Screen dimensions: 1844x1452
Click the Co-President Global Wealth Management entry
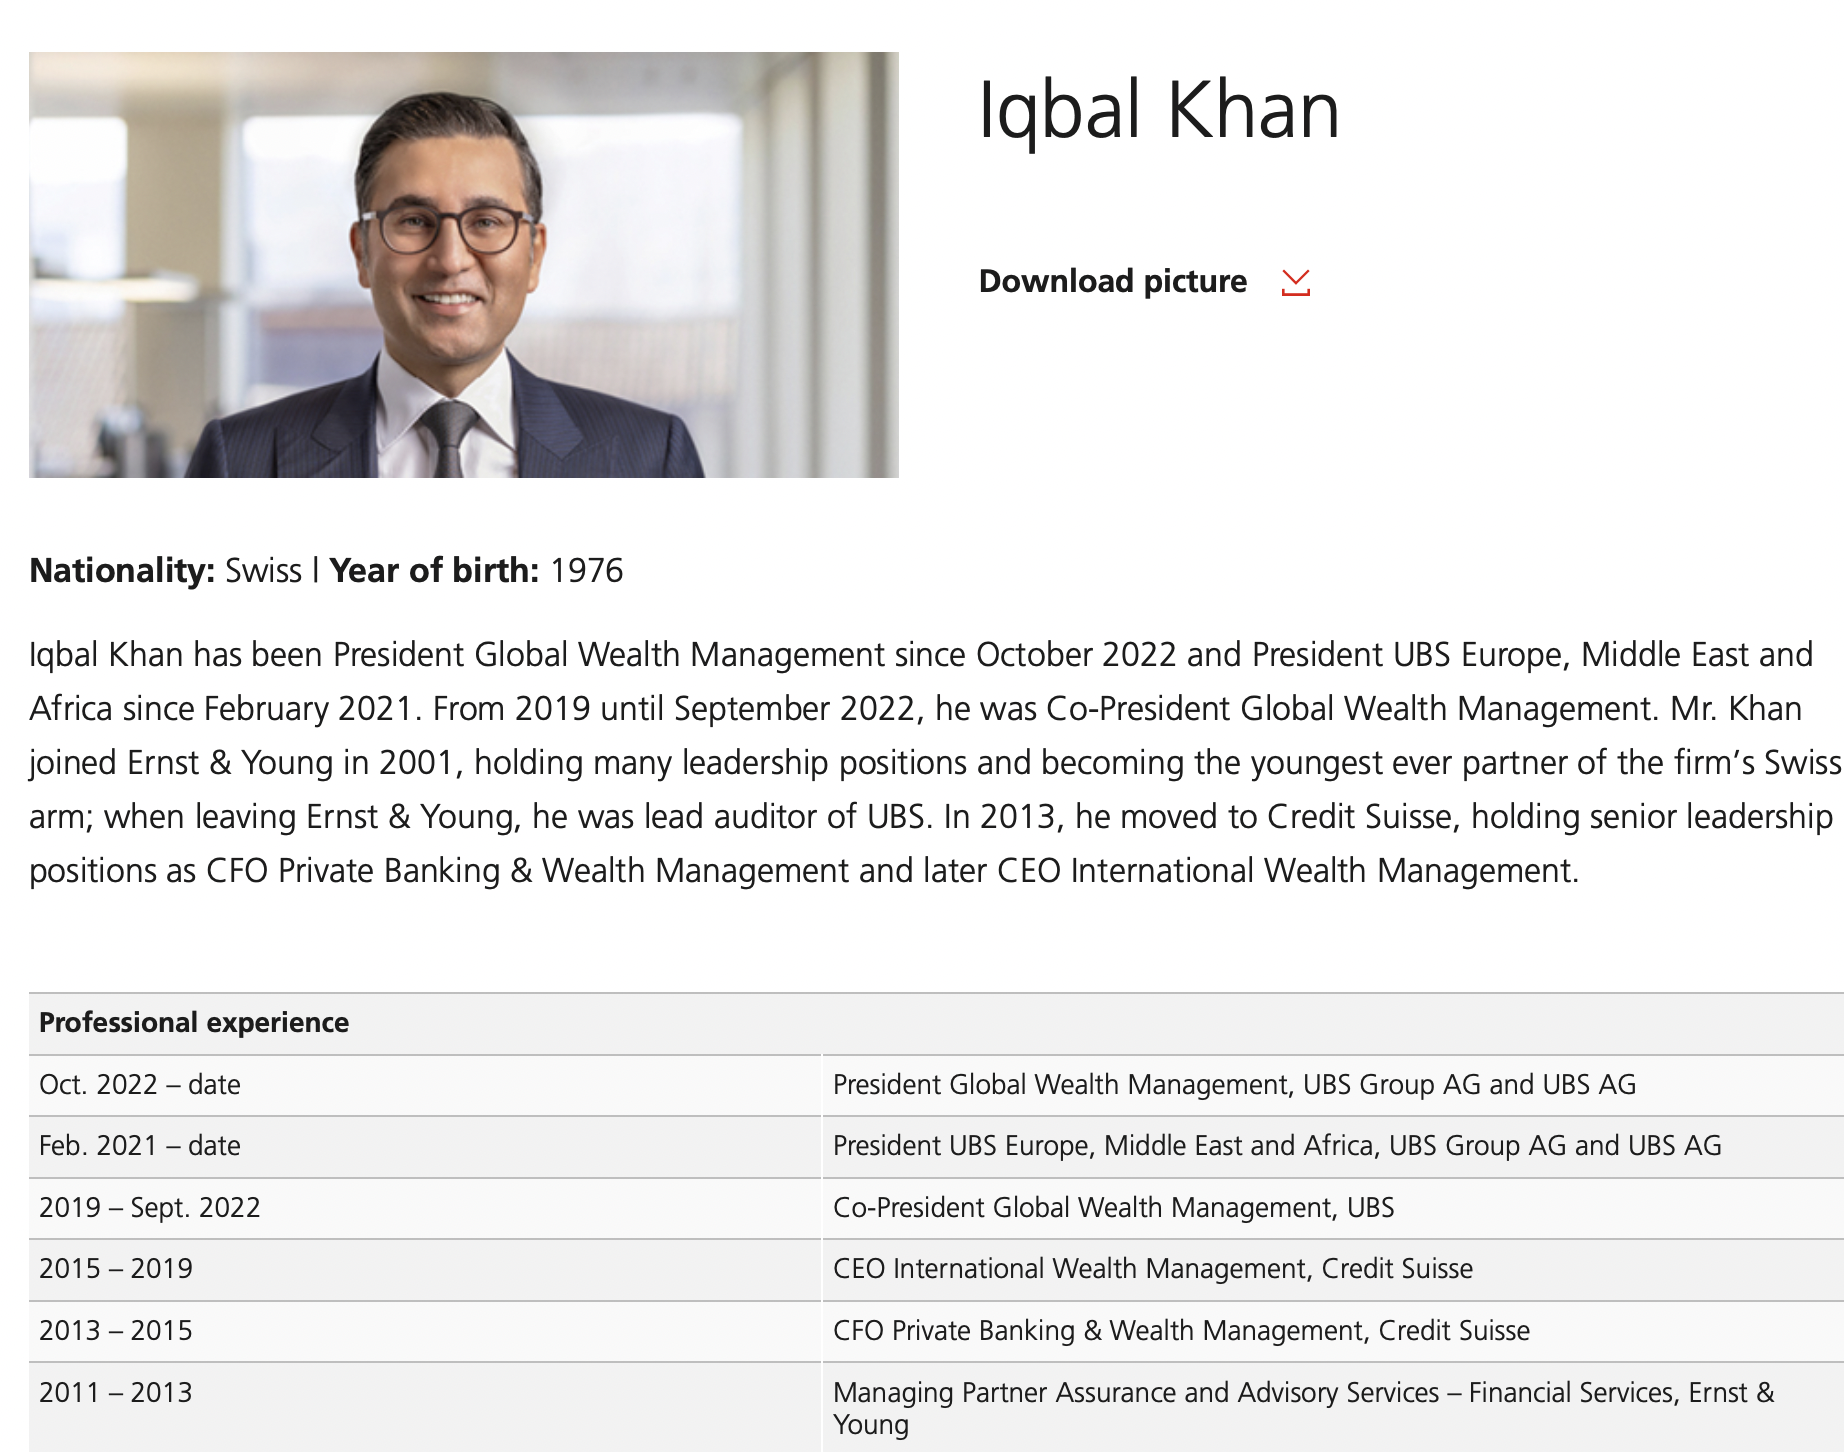click(1113, 1208)
